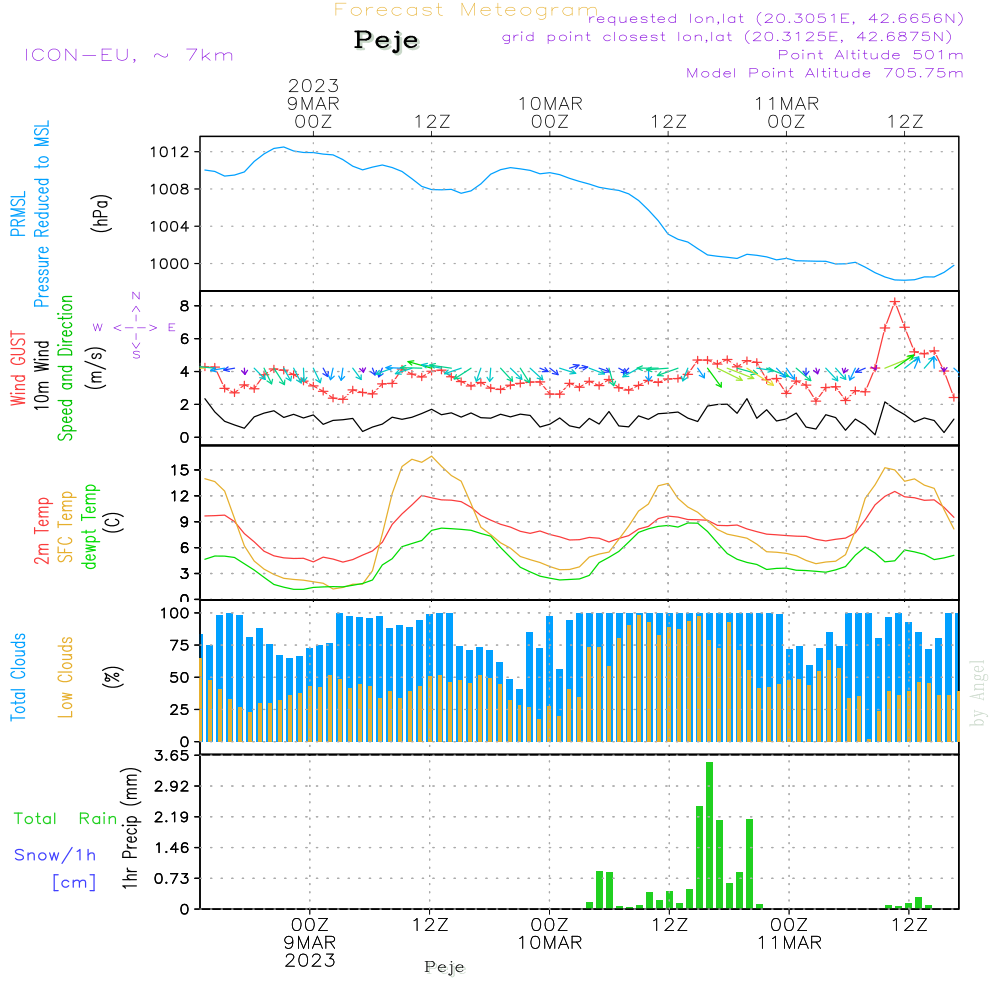Viewport: 1000px width, 1000px height.
Task: Click the wind direction compass rose icon
Action: click(x=135, y=326)
